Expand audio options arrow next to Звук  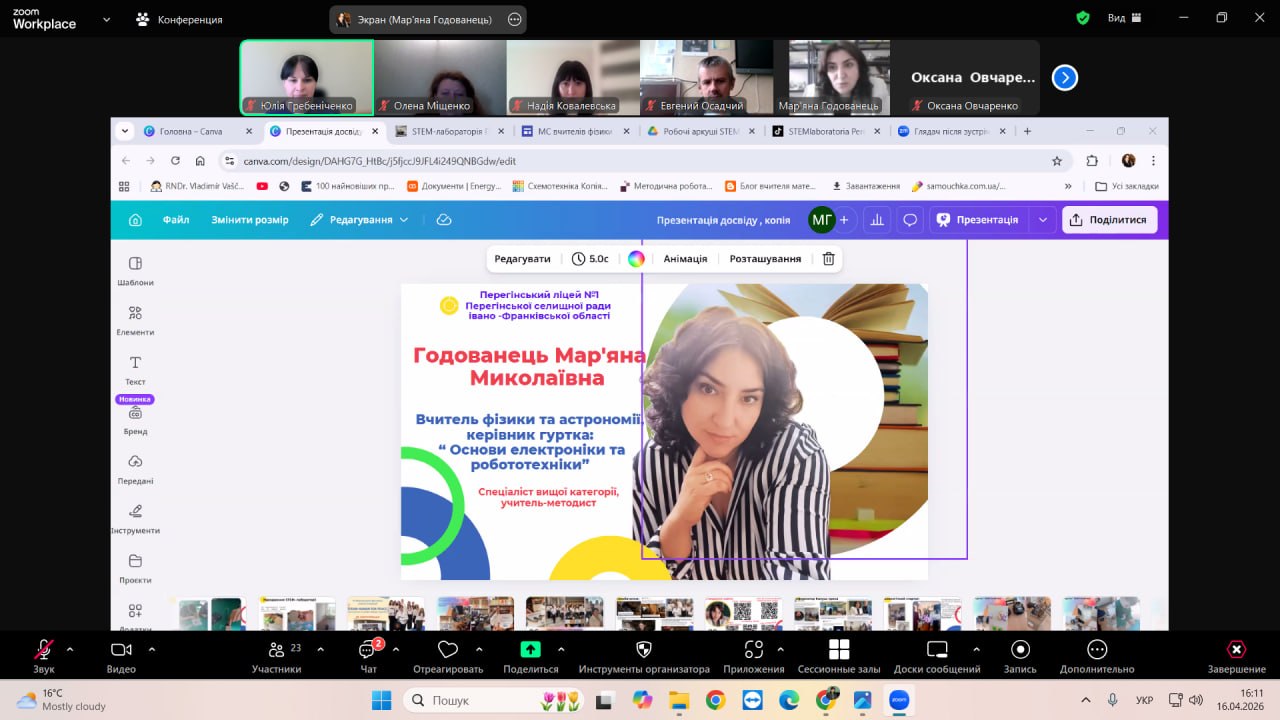[70, 649]
